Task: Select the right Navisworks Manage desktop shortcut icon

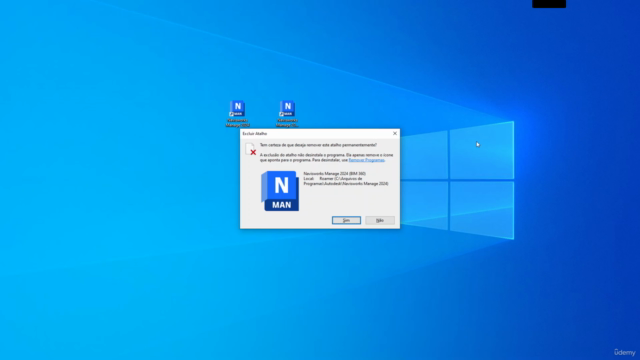Action: pos(287,109)
